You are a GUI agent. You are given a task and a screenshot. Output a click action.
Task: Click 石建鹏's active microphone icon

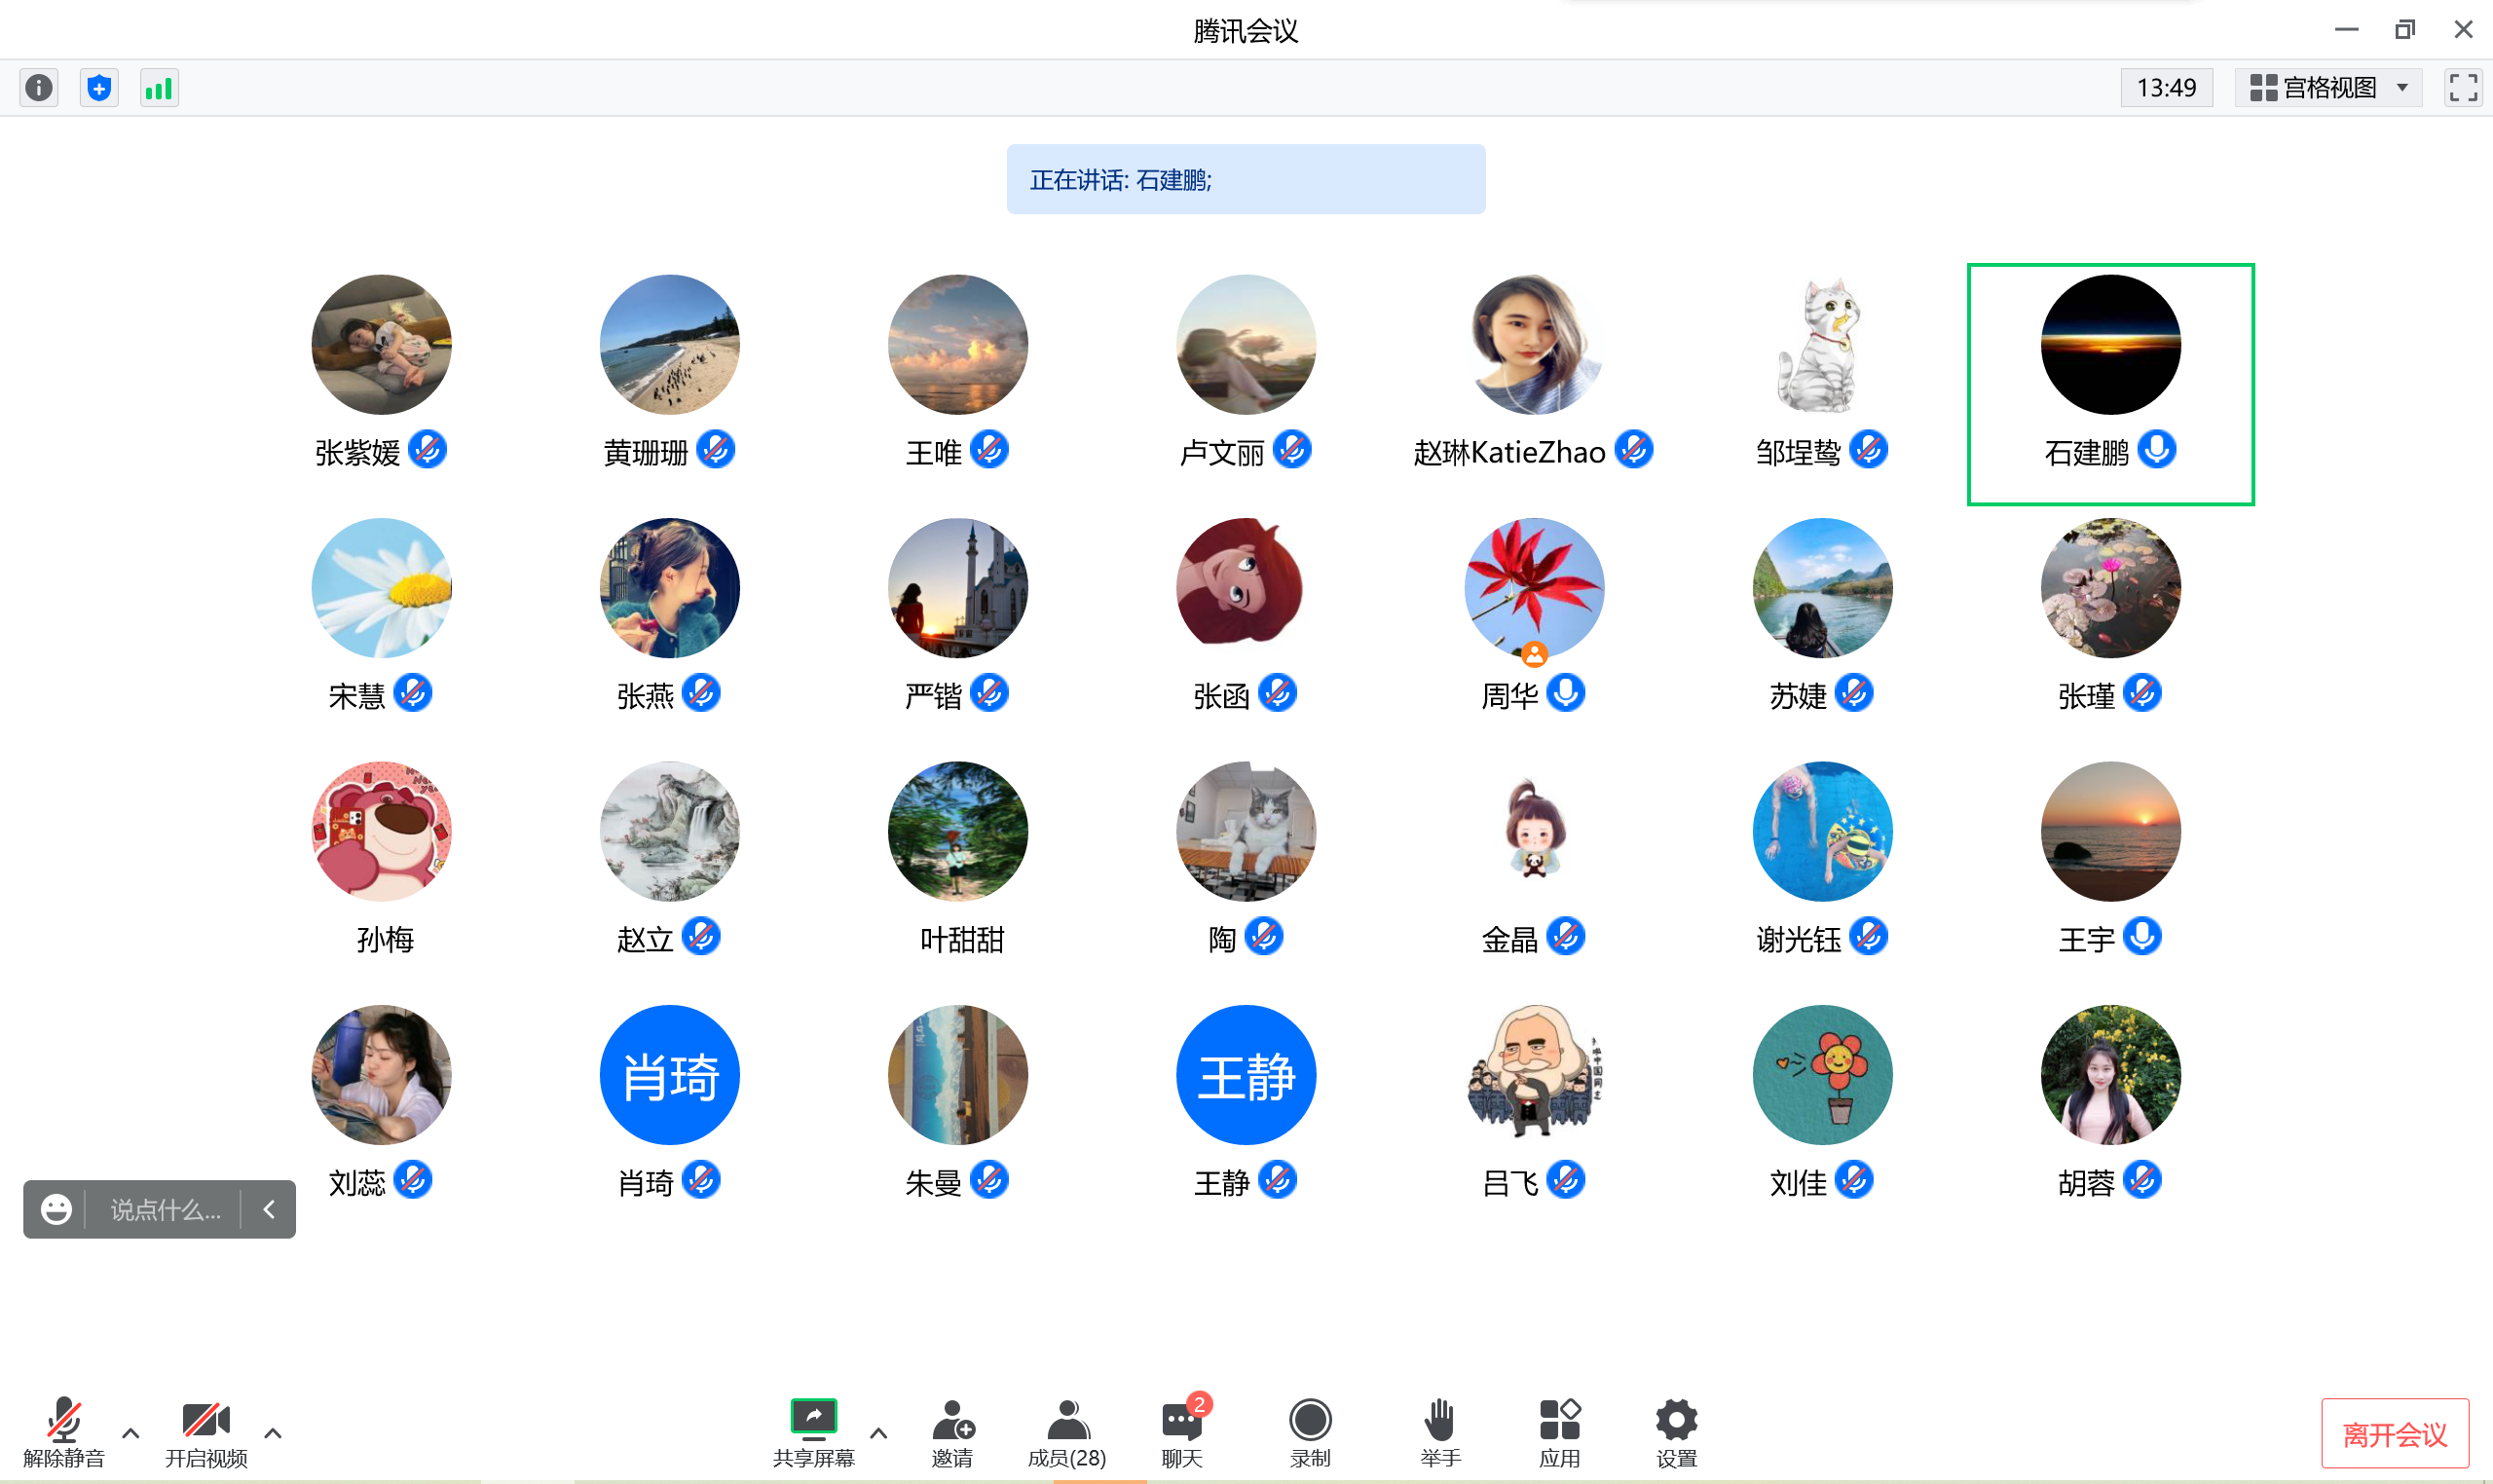[x=2156, y=451]
